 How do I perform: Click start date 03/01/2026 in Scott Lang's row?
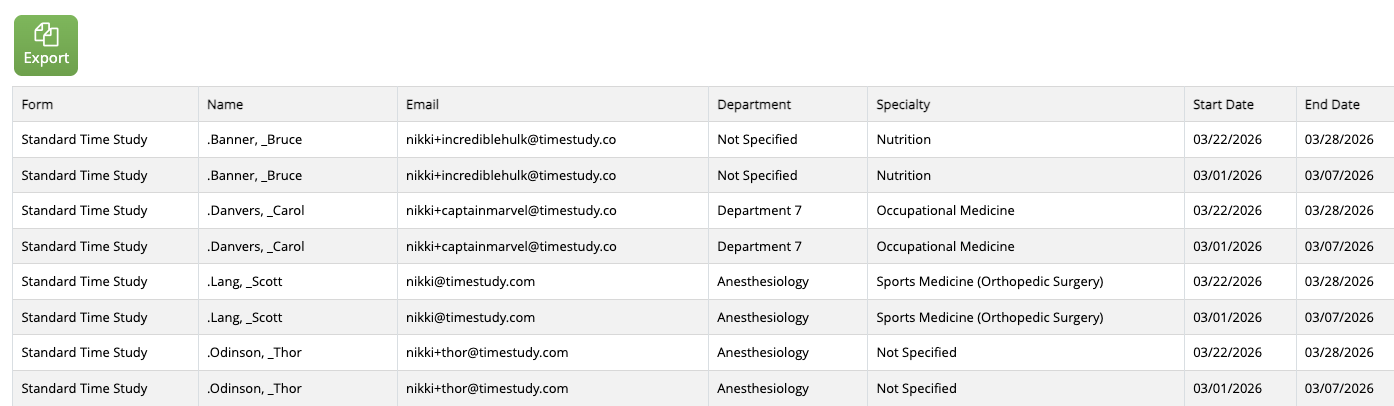pos(1227,317)
